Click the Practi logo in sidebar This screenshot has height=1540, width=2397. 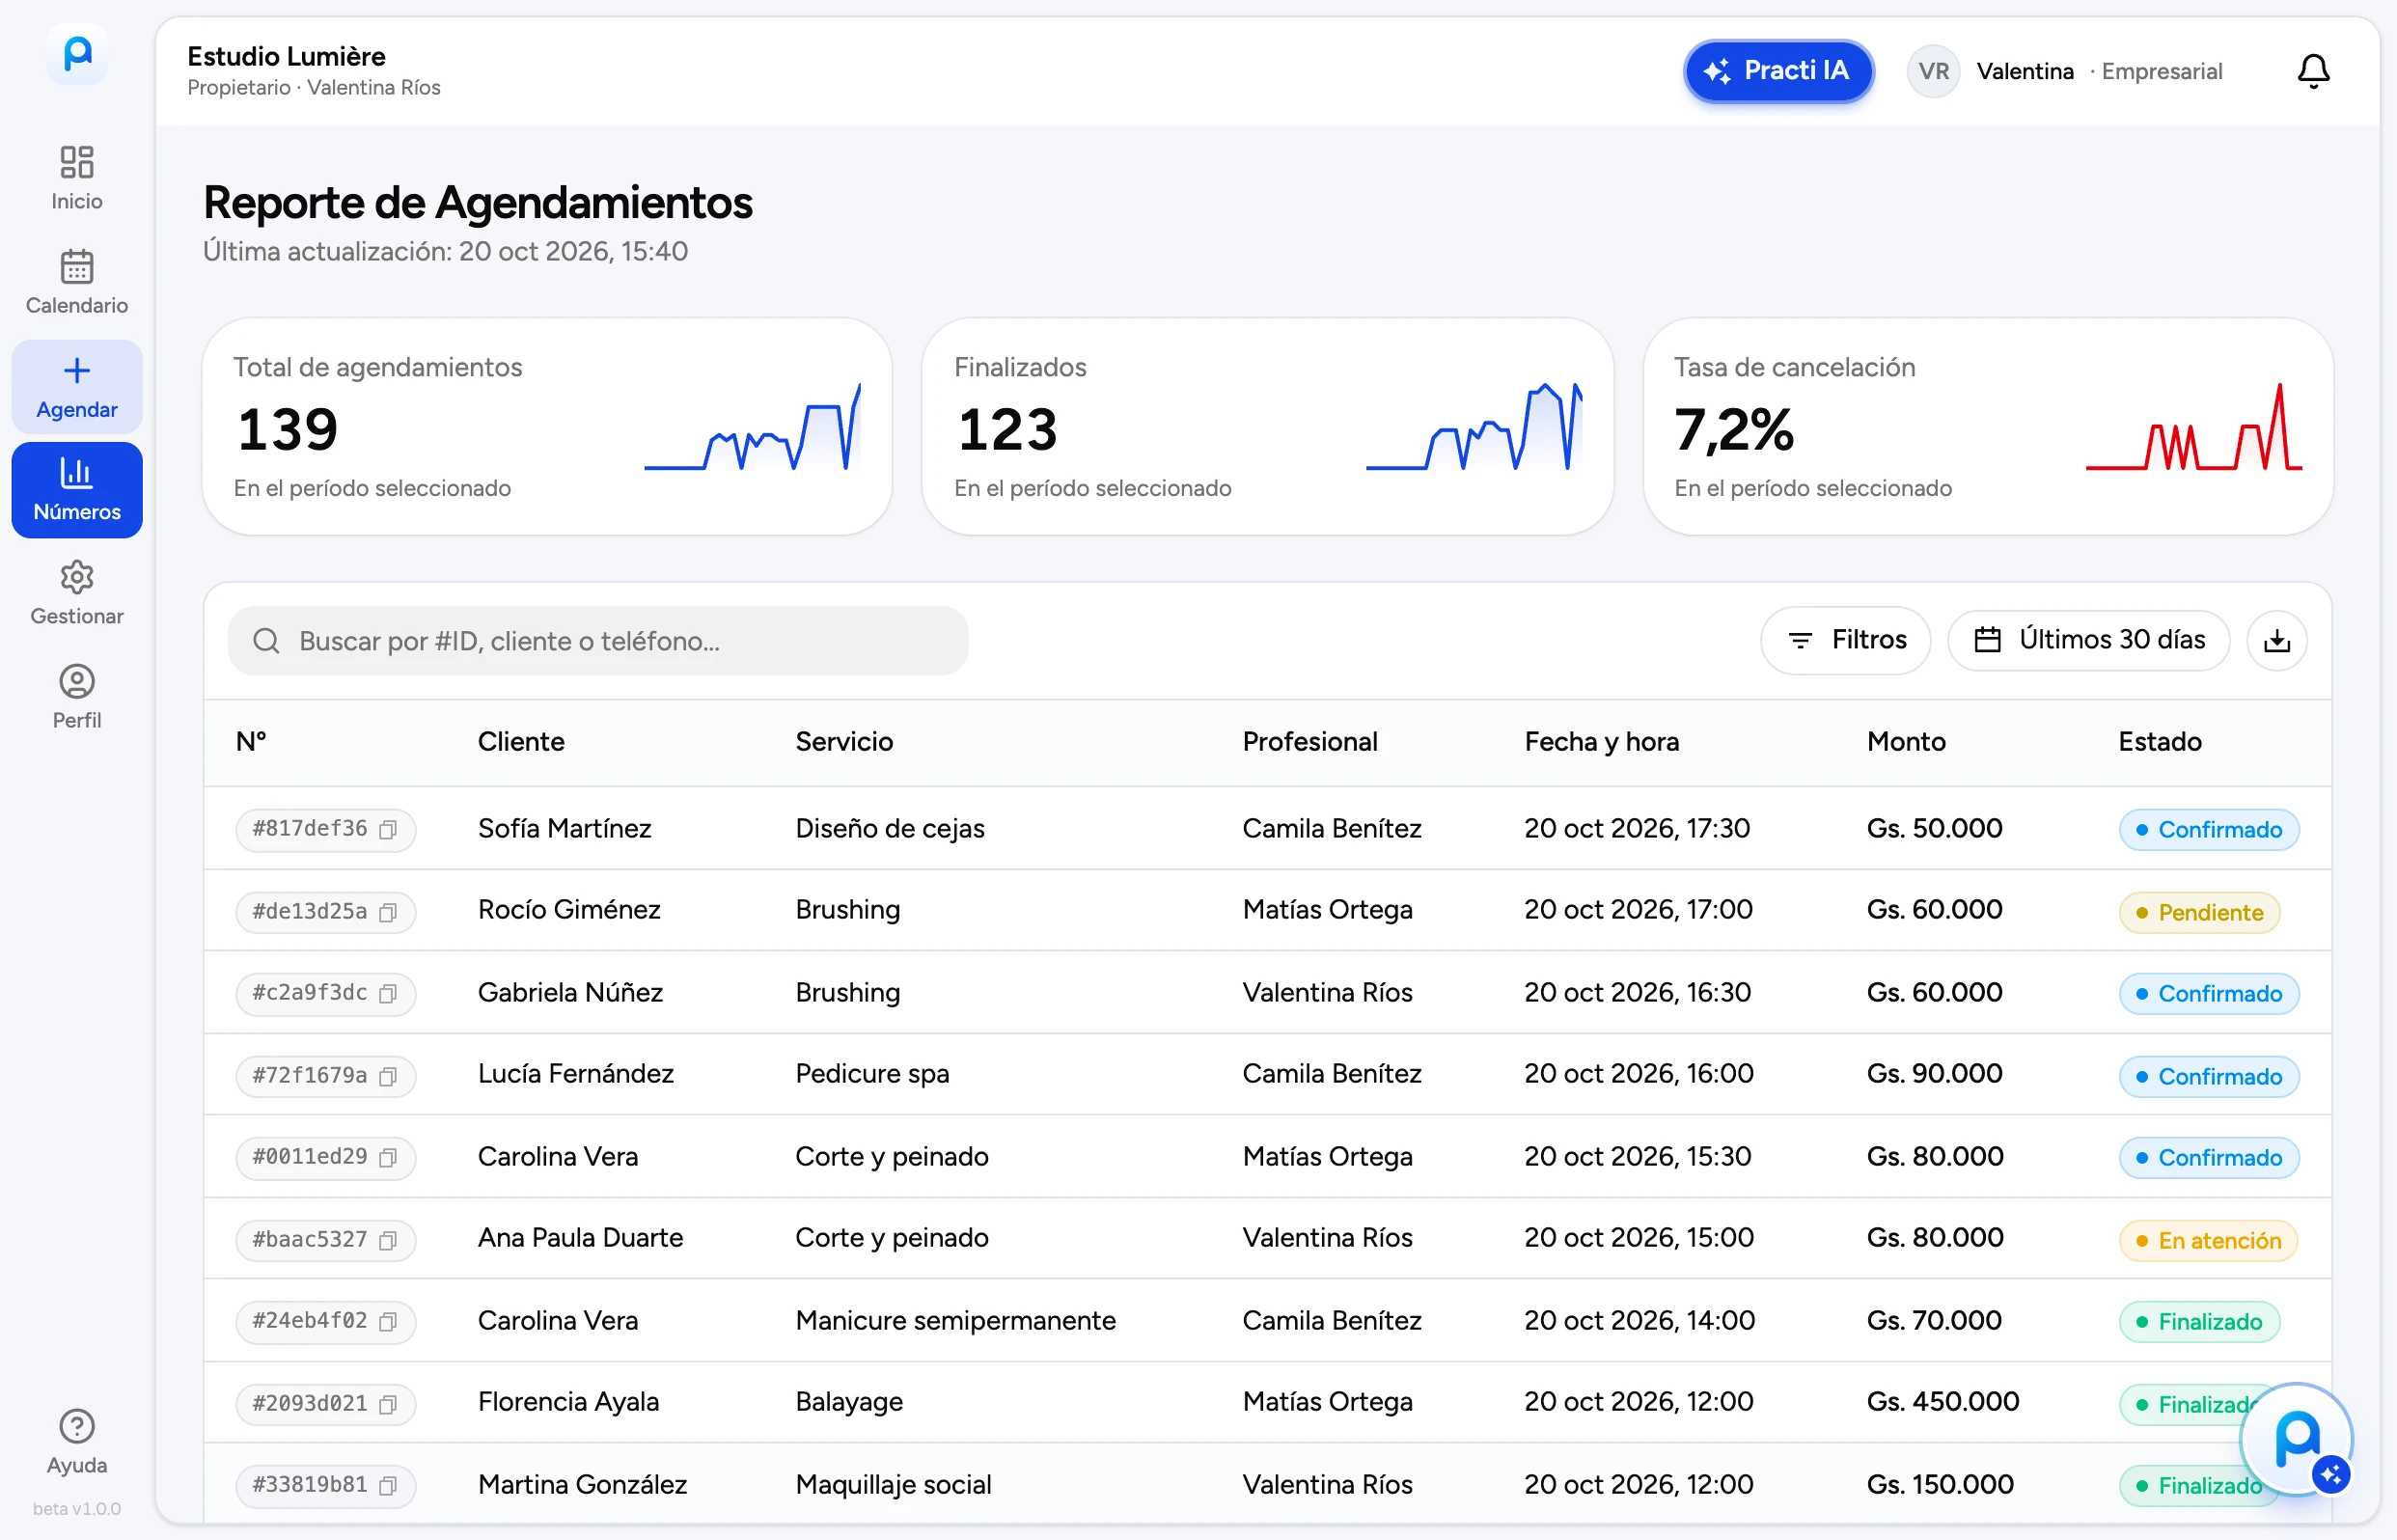(x=77, y=54)
